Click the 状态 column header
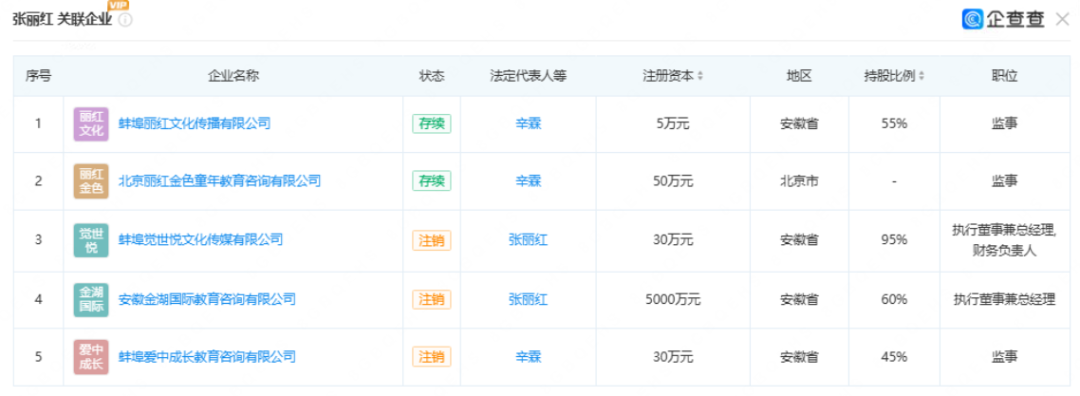The height and width of the screenshot is (396, 1080). tap(432, 76)
